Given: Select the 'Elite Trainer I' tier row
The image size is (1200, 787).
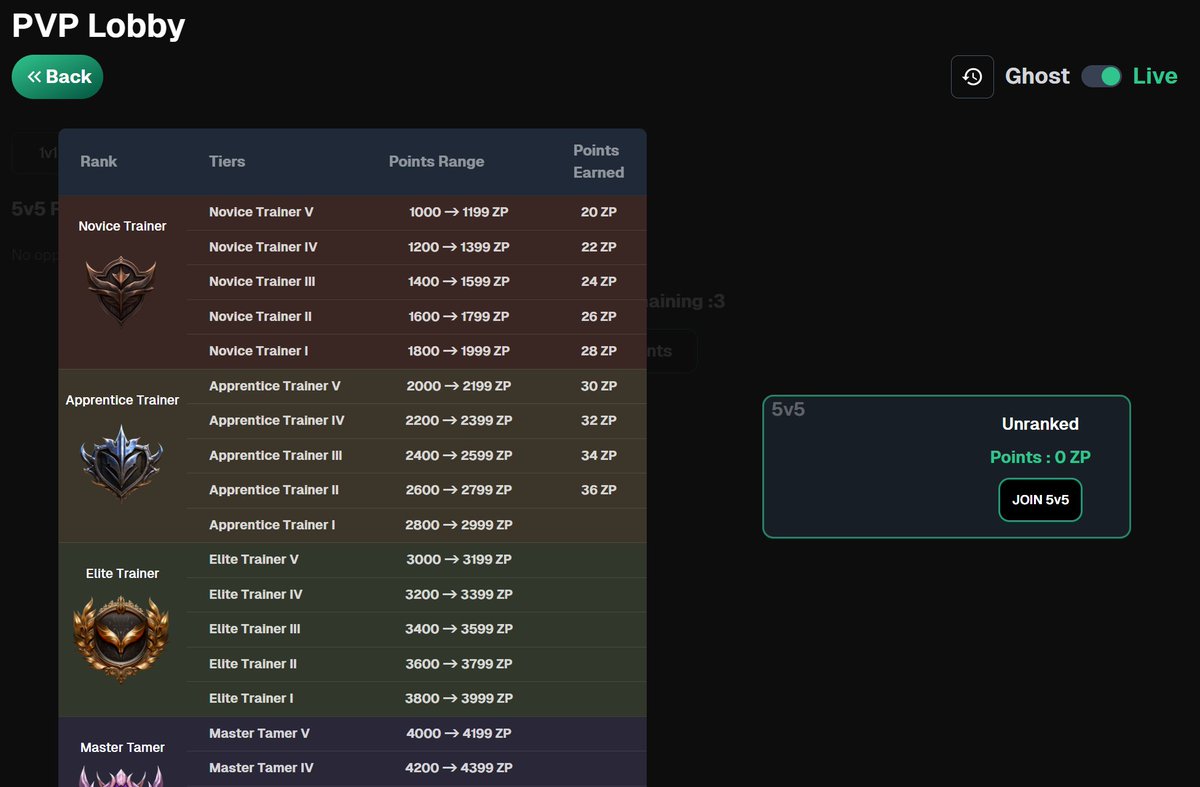Looking at the screenshot, I should (x=417, y=699).
